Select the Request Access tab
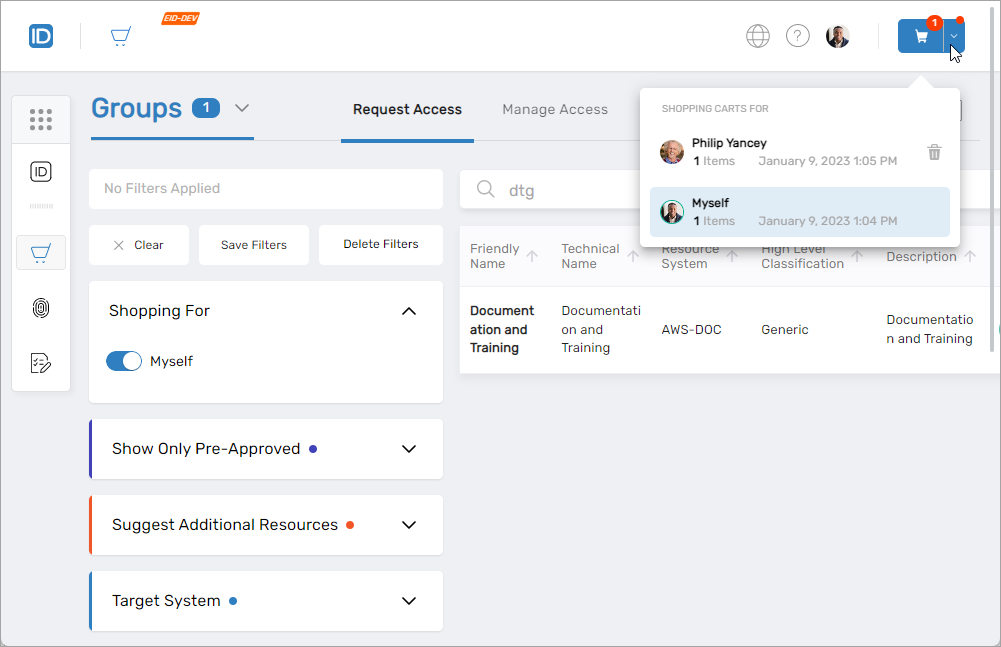Screen dimensions: 1001x647 click(407, 109)
